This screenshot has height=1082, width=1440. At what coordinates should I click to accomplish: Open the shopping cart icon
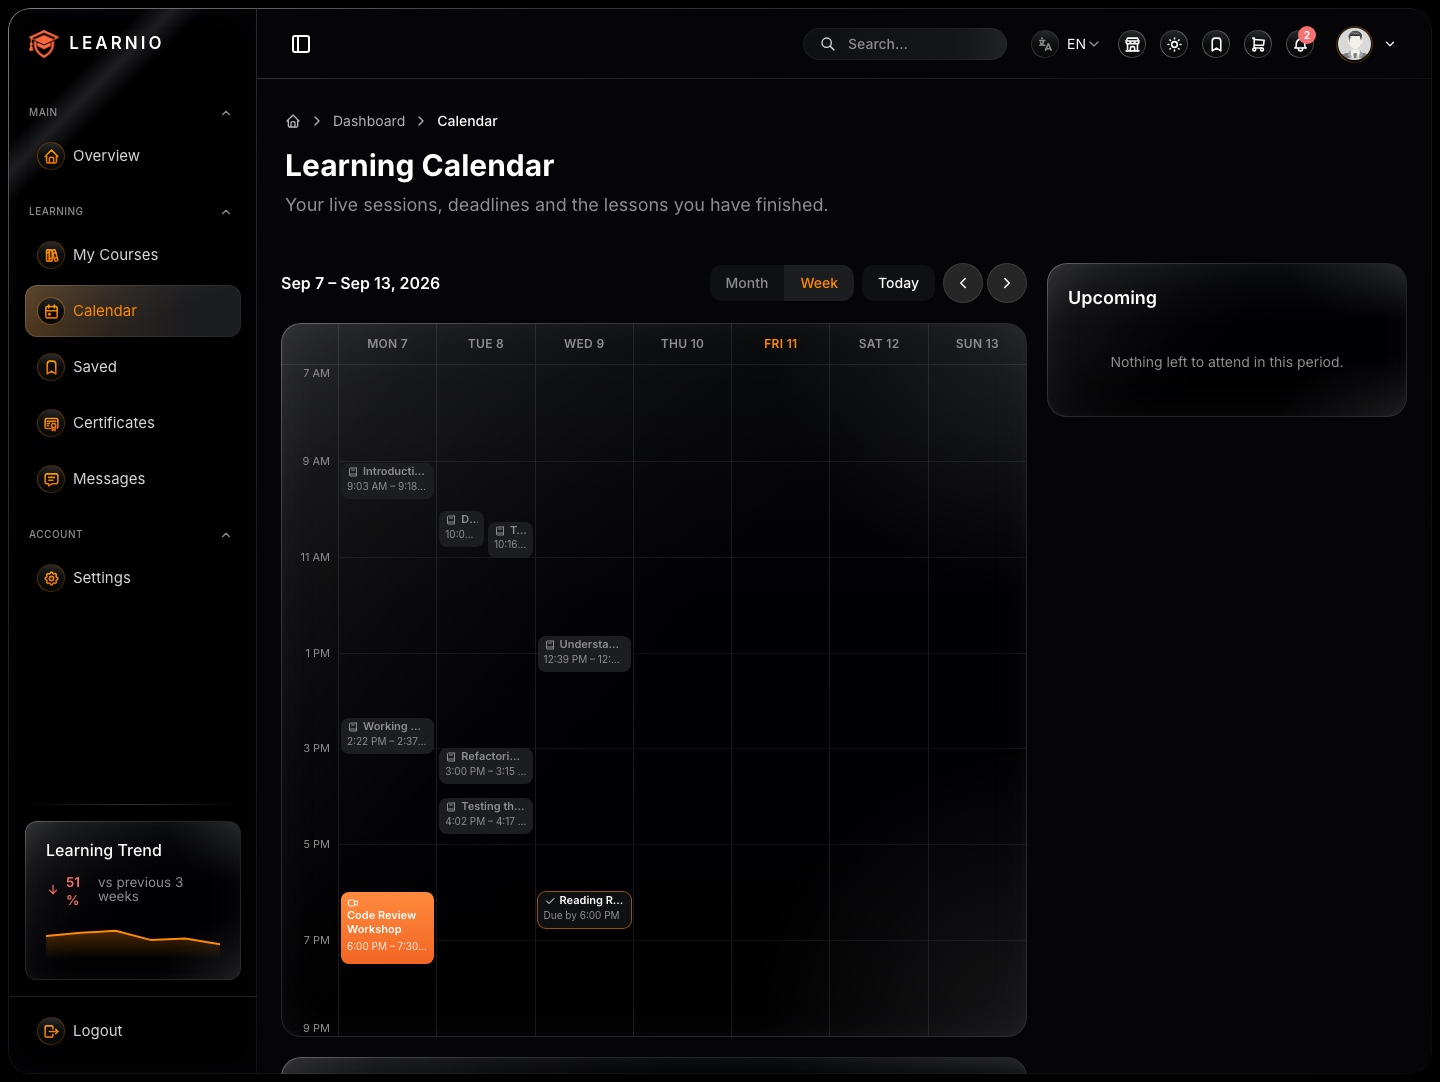(x=1258, y=44)
